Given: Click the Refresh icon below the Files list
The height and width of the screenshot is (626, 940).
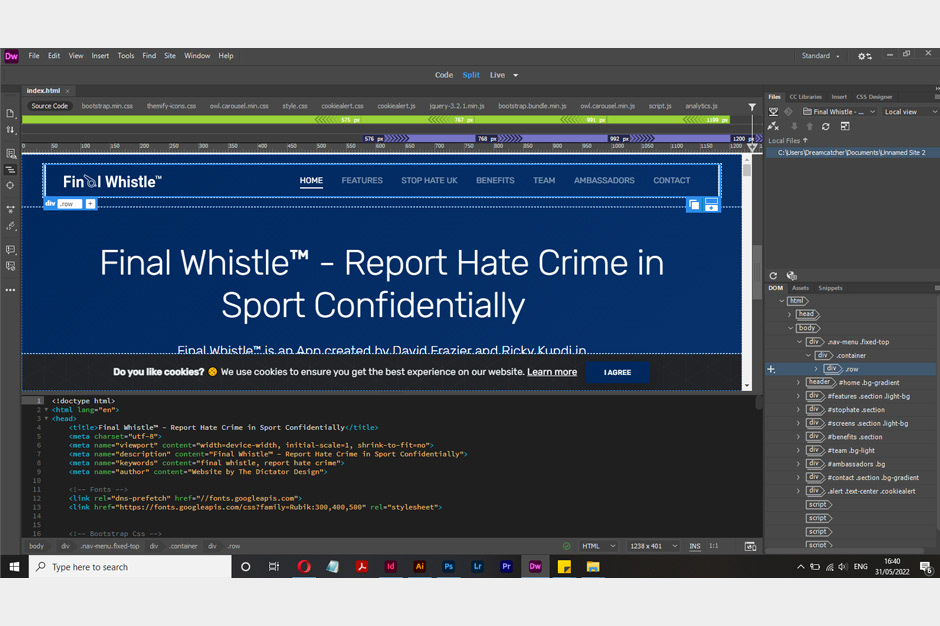Looking at the screenshot, I should pos(773,276).
